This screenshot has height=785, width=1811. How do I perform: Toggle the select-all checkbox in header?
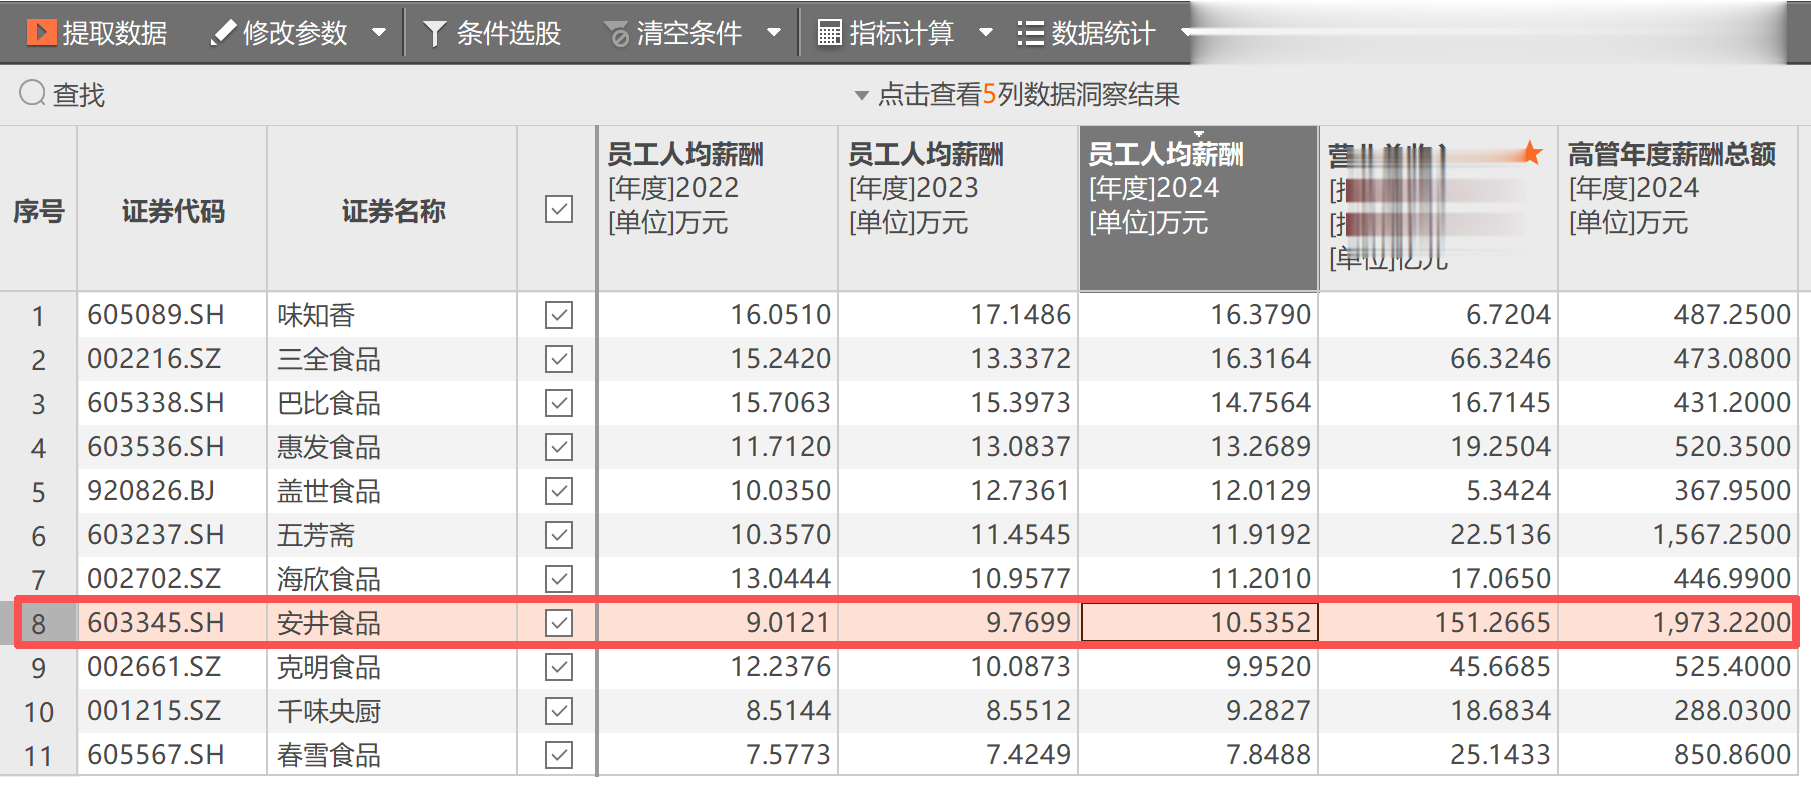pyautogui.click(x=559, y=209)
